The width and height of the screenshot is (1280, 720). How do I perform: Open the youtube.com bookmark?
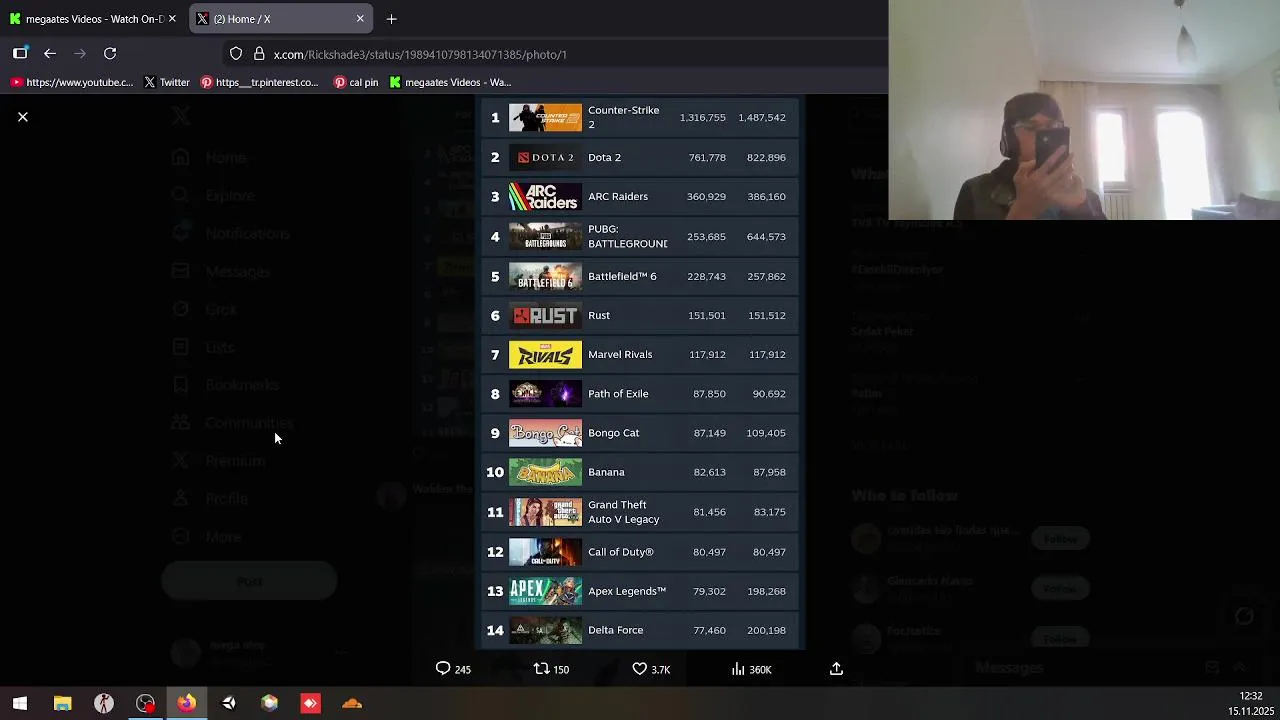(x=71, y=82)
